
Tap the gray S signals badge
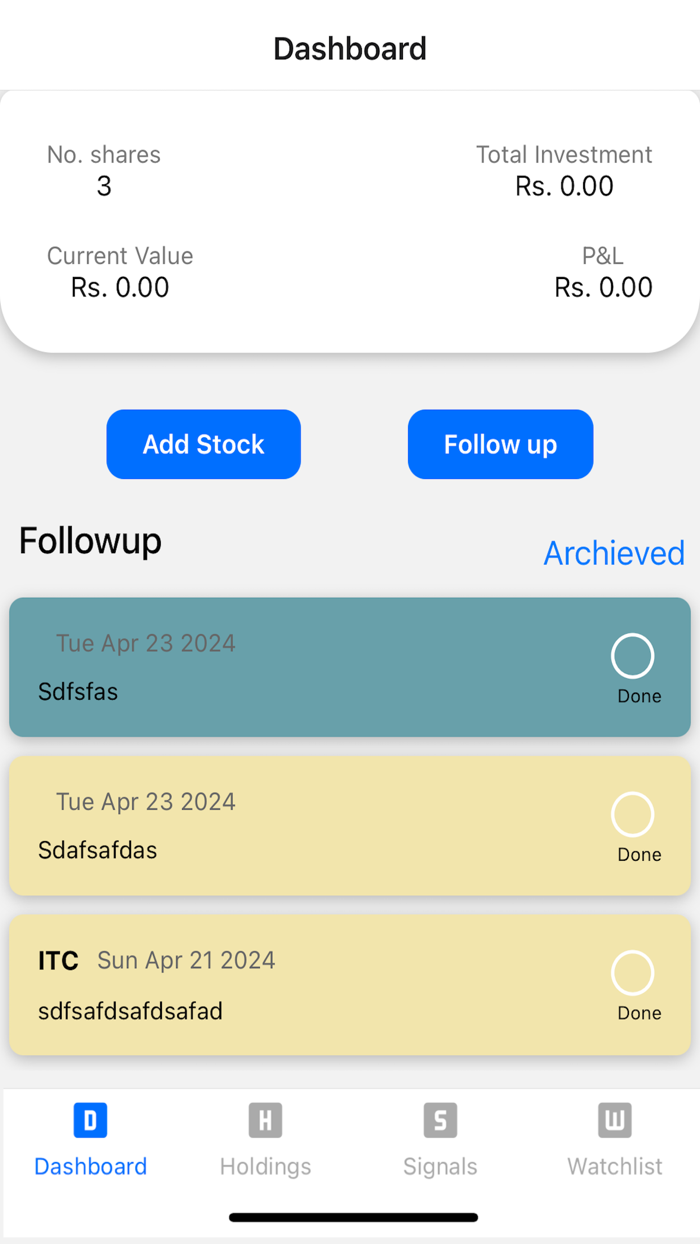pyautogui.click(x=440, y=1120)
